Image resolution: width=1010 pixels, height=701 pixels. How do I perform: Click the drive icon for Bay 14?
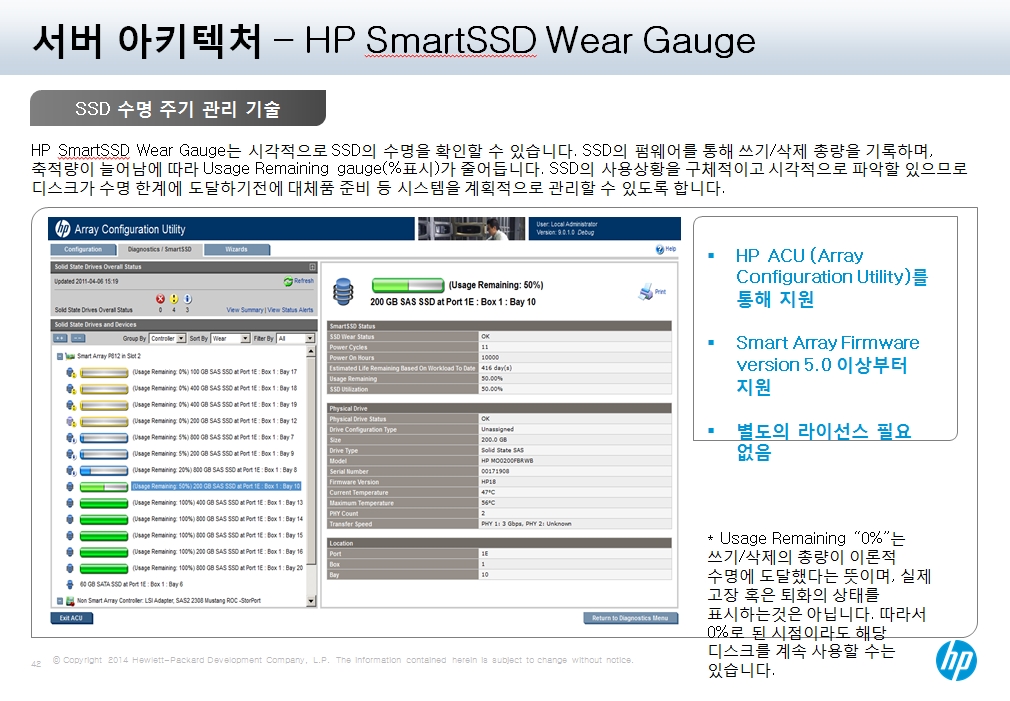click(x=70, y=519)
